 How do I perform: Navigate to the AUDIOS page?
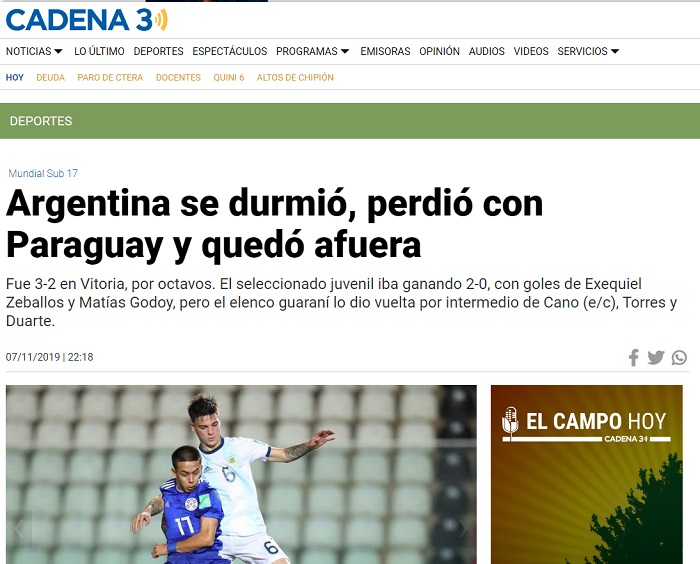click(487, 51)
